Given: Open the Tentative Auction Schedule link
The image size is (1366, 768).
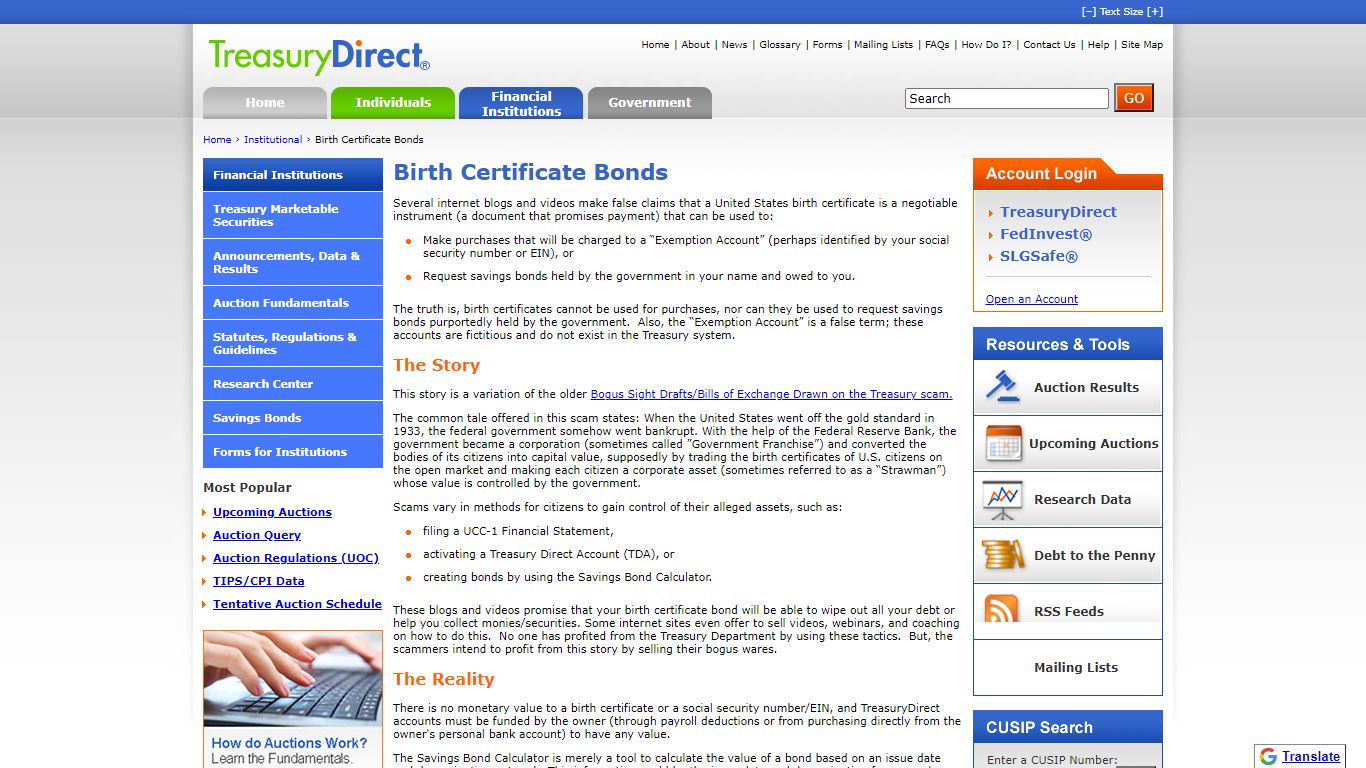Looking at the screenshot, I should click(x=297, y=604).
